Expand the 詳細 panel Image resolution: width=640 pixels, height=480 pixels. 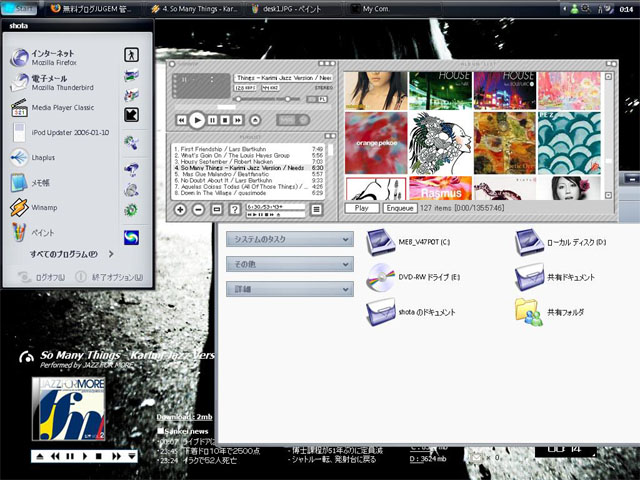click(x=290, y=289)
